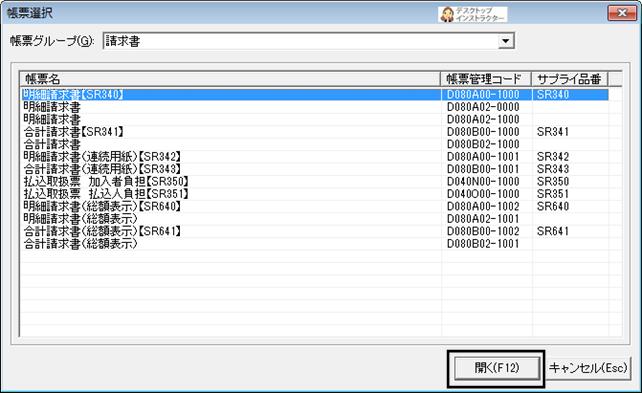642x393 pixels.
Task: Click the 開く(F12) button
Action: 497,368
